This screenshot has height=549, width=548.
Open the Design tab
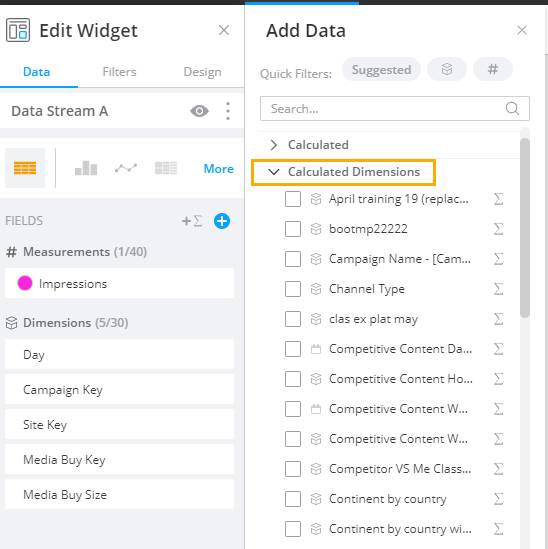(202, 72)
